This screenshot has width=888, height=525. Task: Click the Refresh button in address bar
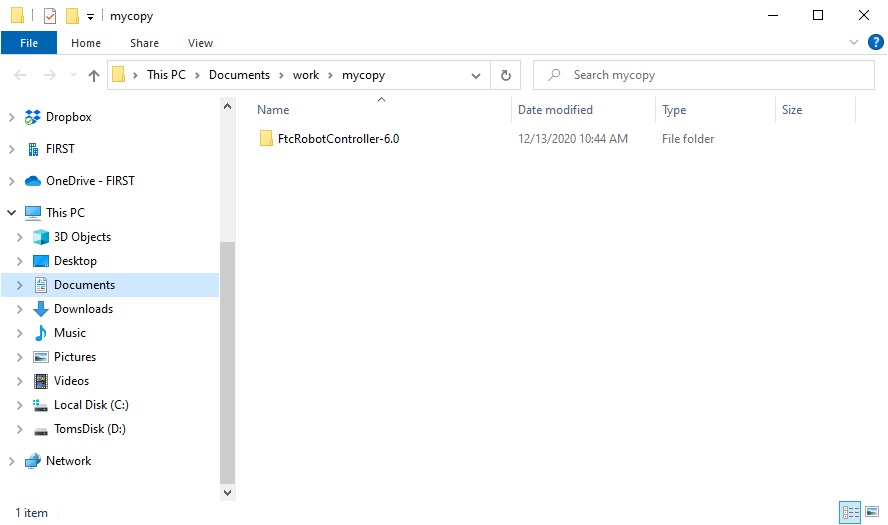pyautogui.click(x=505, y=75)
